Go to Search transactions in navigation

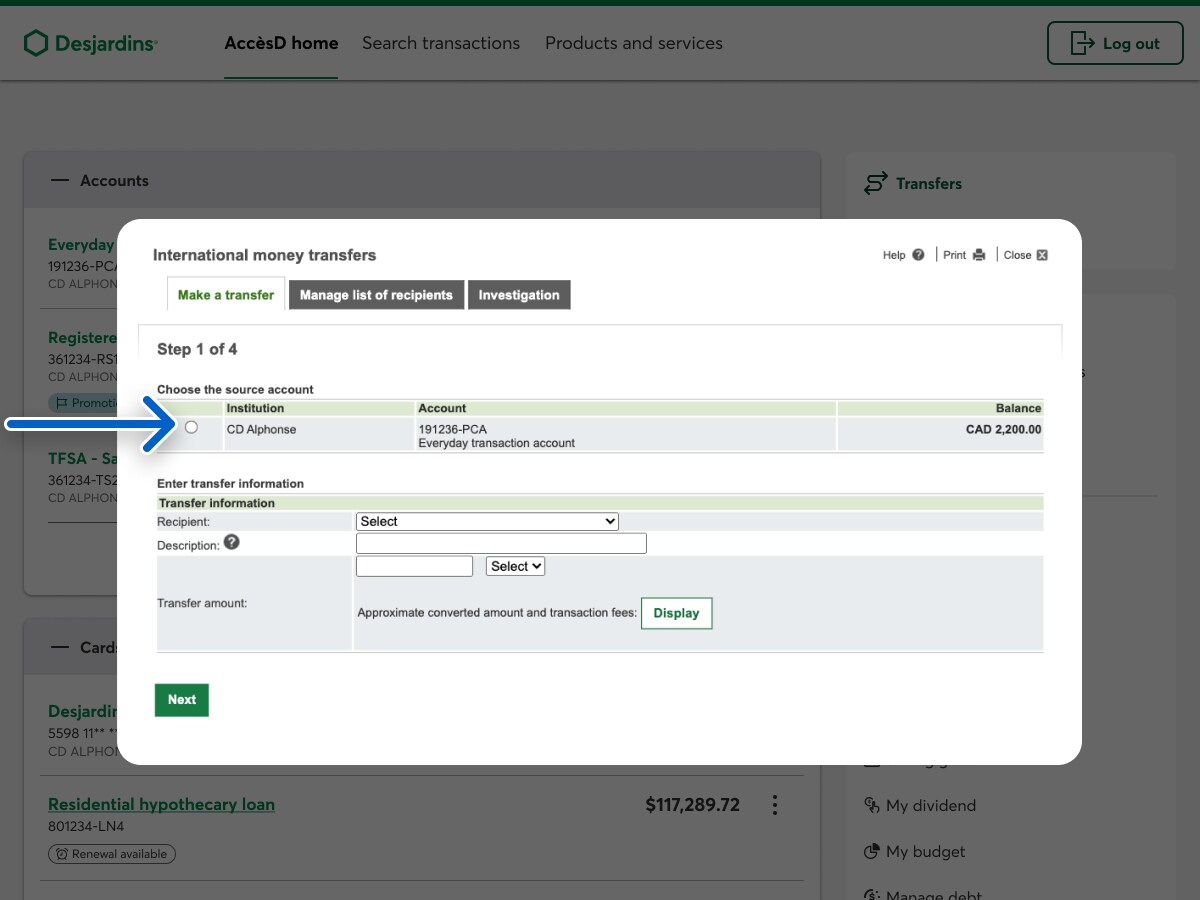tap(441, 43)
